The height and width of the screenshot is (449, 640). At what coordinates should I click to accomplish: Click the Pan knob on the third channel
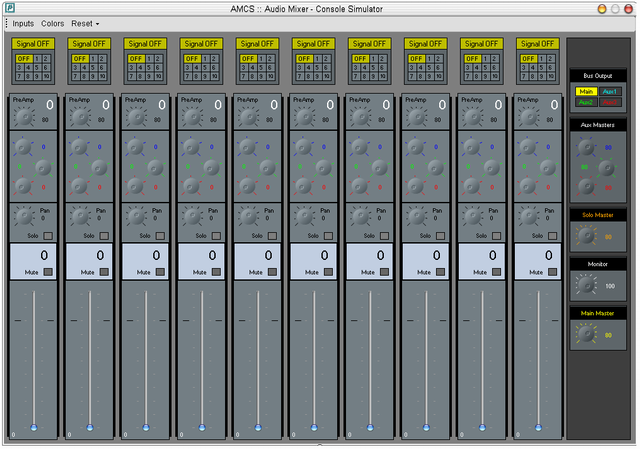coord(136,216)
